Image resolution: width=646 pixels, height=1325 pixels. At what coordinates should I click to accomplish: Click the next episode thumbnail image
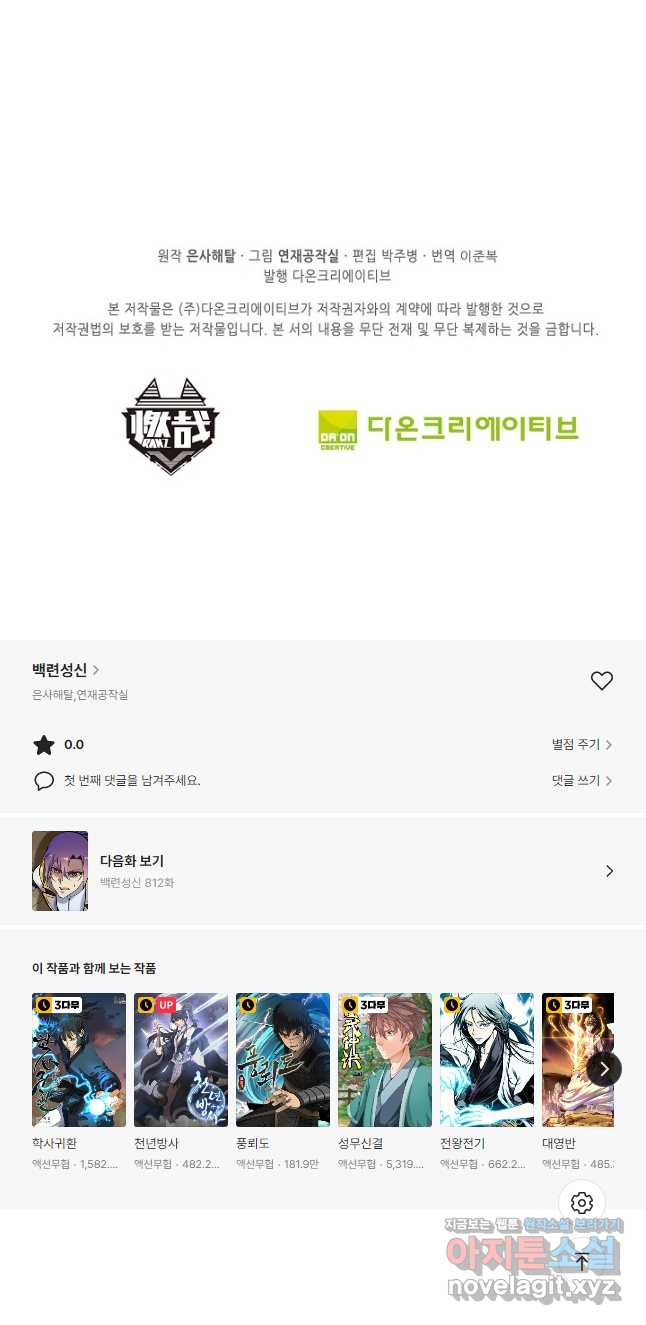click(x=60, y=871)
